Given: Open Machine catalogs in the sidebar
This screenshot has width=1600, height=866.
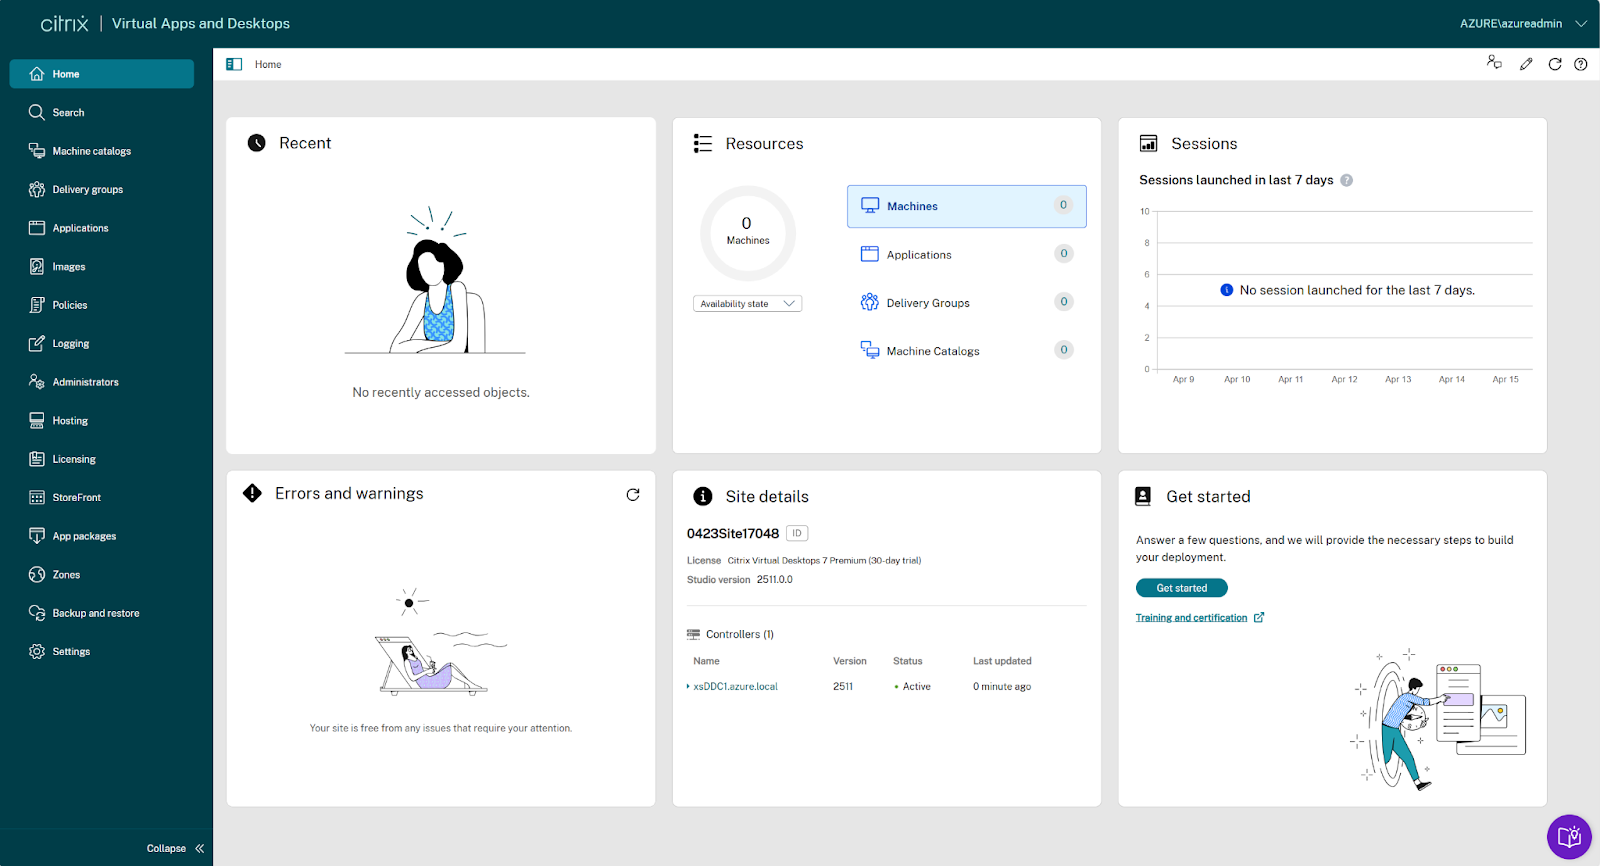Looking at the screenshot, I should point(91,151).
